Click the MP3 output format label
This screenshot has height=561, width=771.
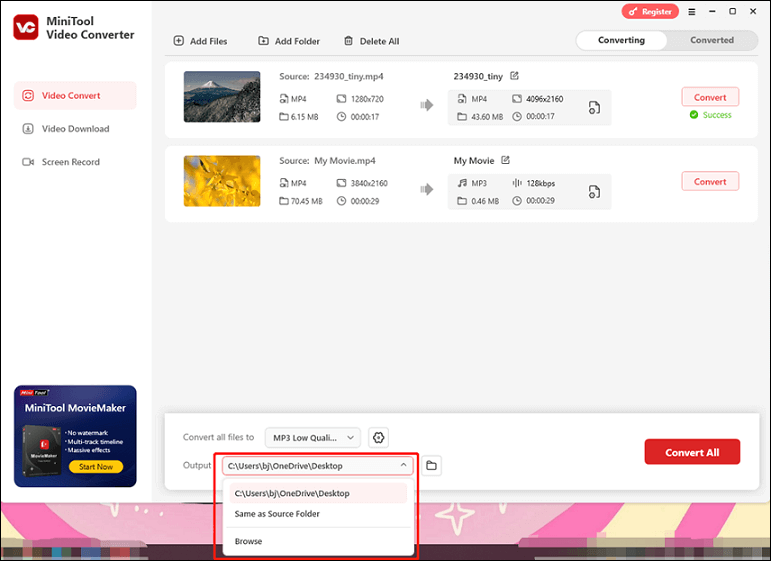click(x=479, y=183)
